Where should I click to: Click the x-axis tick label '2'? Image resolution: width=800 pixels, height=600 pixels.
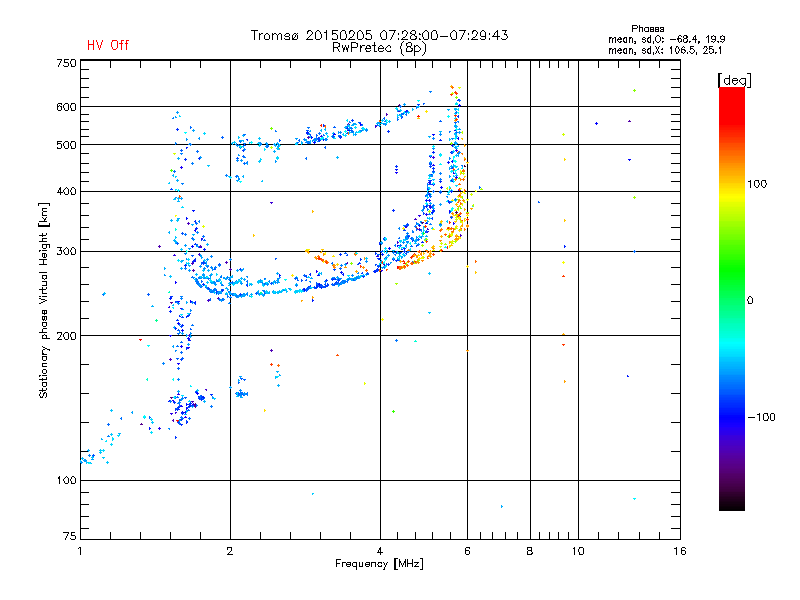point(230,551)
